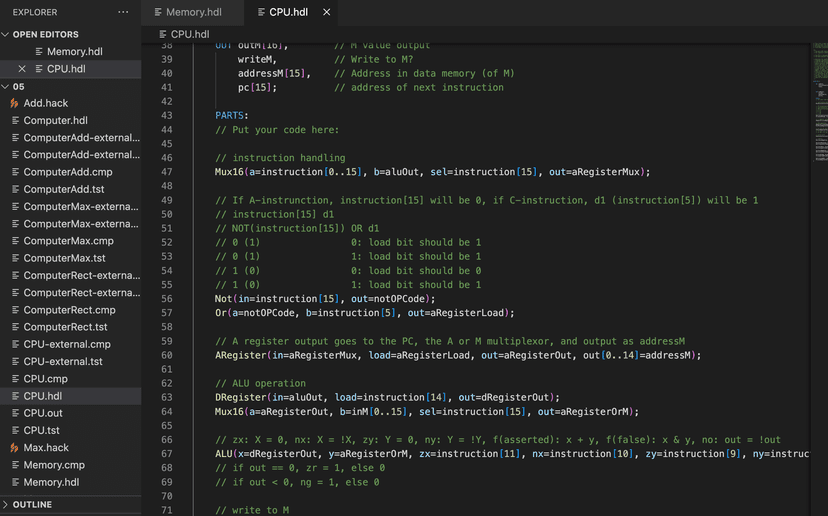Open ComputerAdd.tst in the file tree
828x516 pixels.
pos(64,189)
